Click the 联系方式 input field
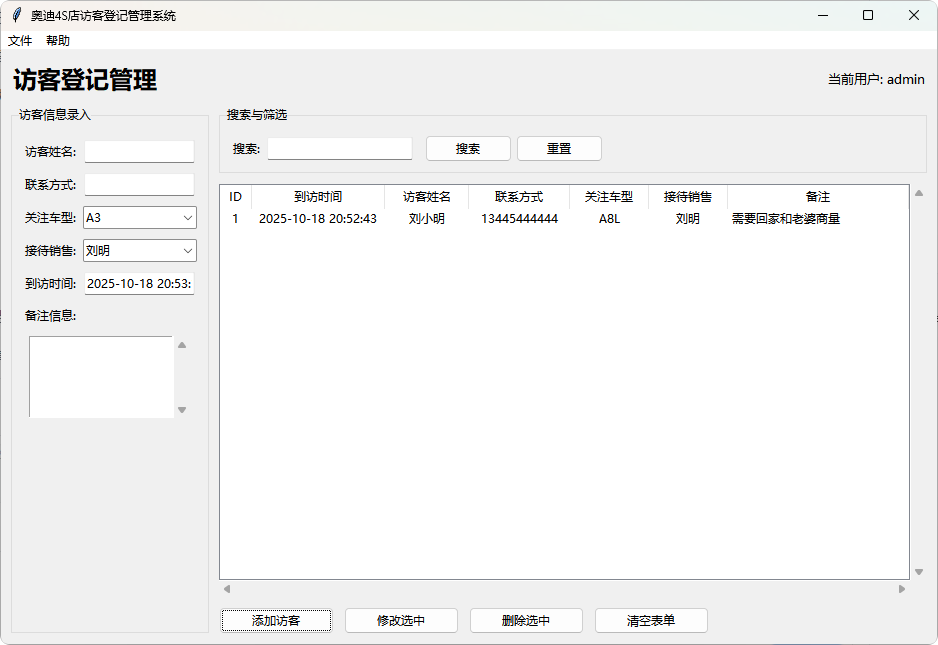Screen dimensions: 938x645 (139, 184)
